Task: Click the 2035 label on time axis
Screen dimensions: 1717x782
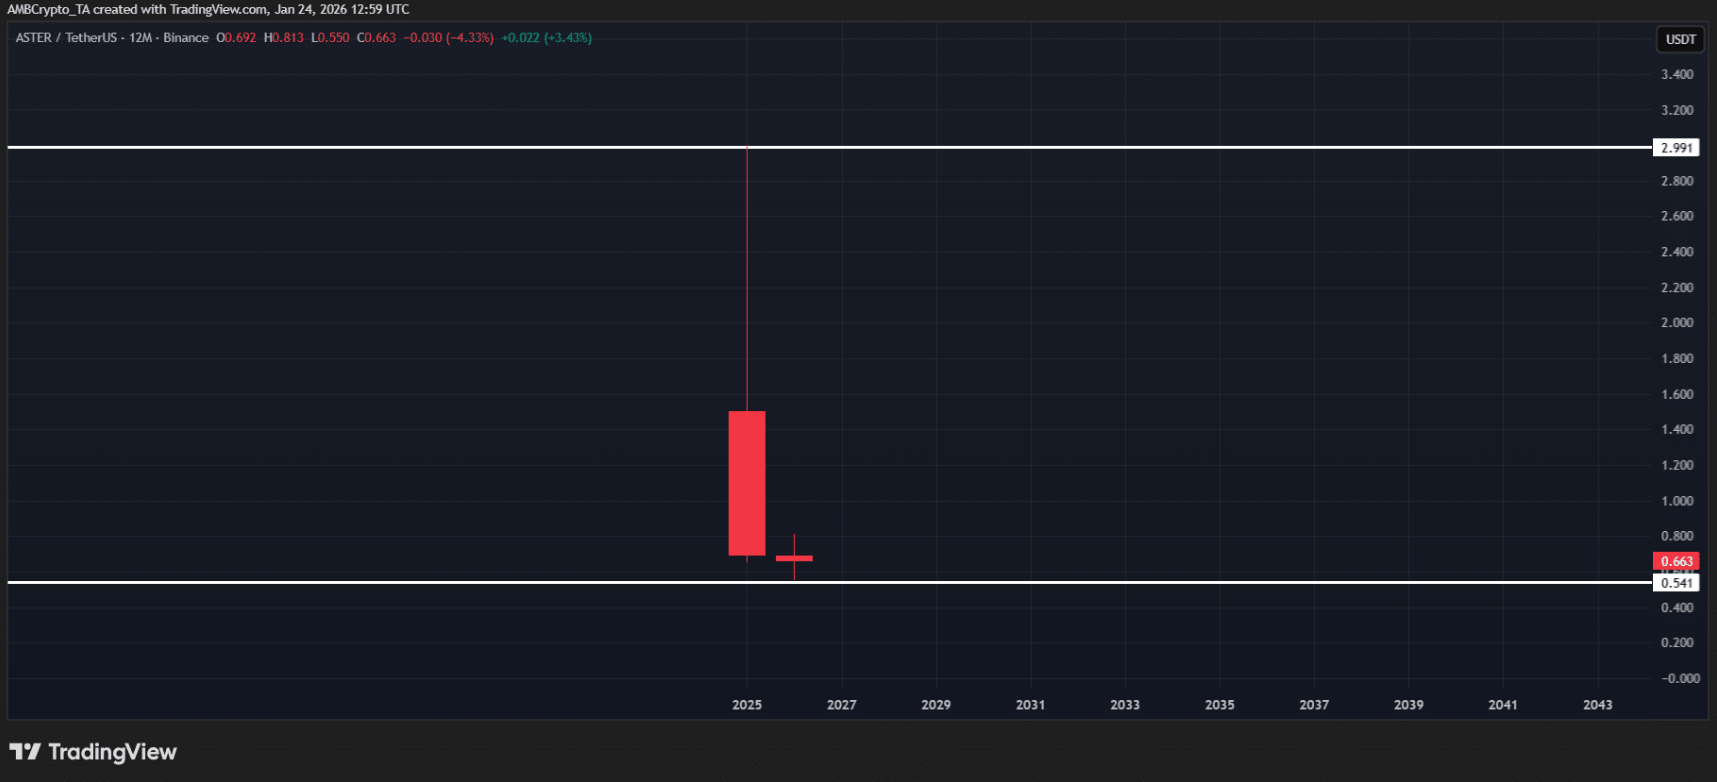Action: point(1219,705)
